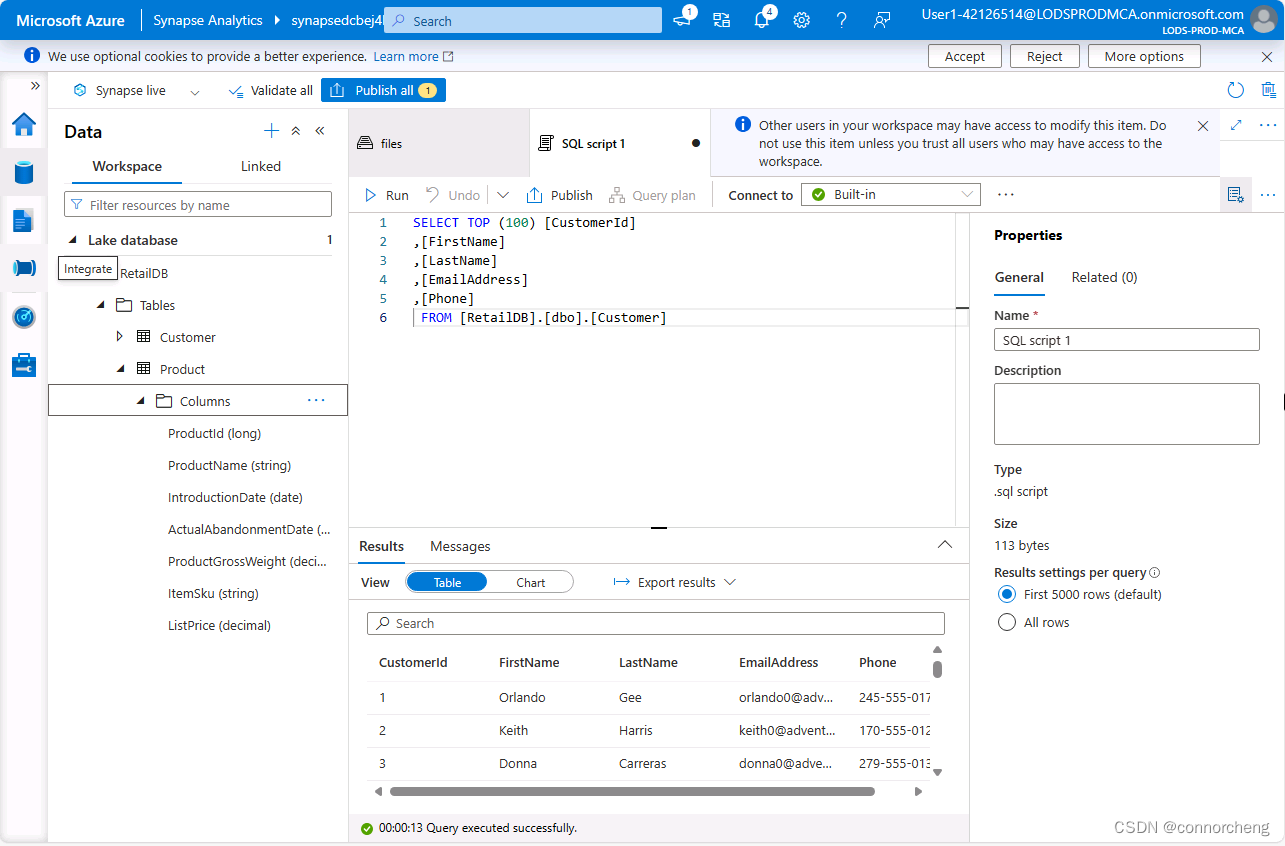Collapse the results pane with up chevron
This screenshot has width=1285, height=846.
[945, 545]
